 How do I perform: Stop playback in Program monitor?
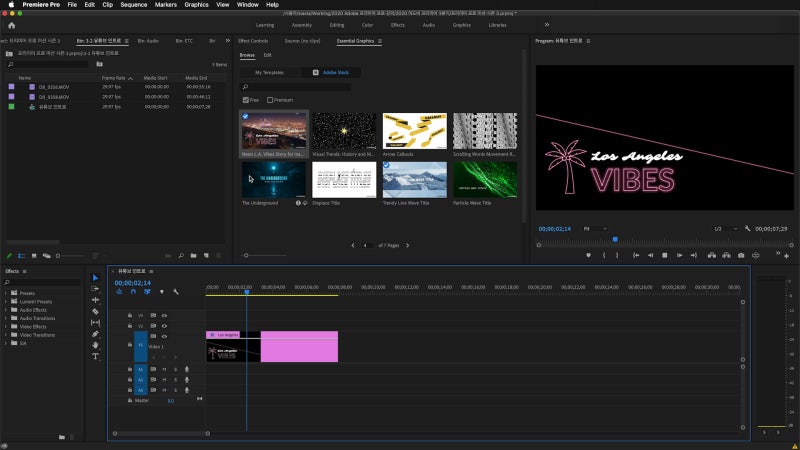(665, 255)
